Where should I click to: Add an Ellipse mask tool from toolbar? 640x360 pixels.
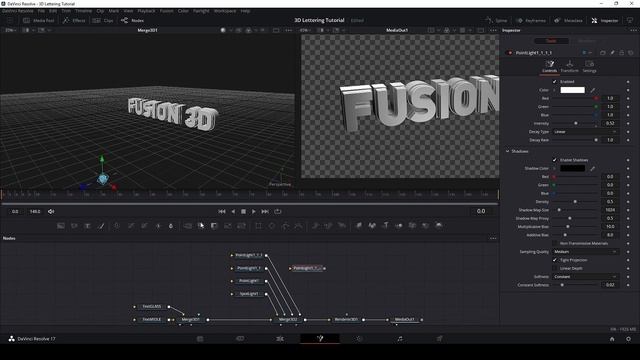[x=272, y=226]
